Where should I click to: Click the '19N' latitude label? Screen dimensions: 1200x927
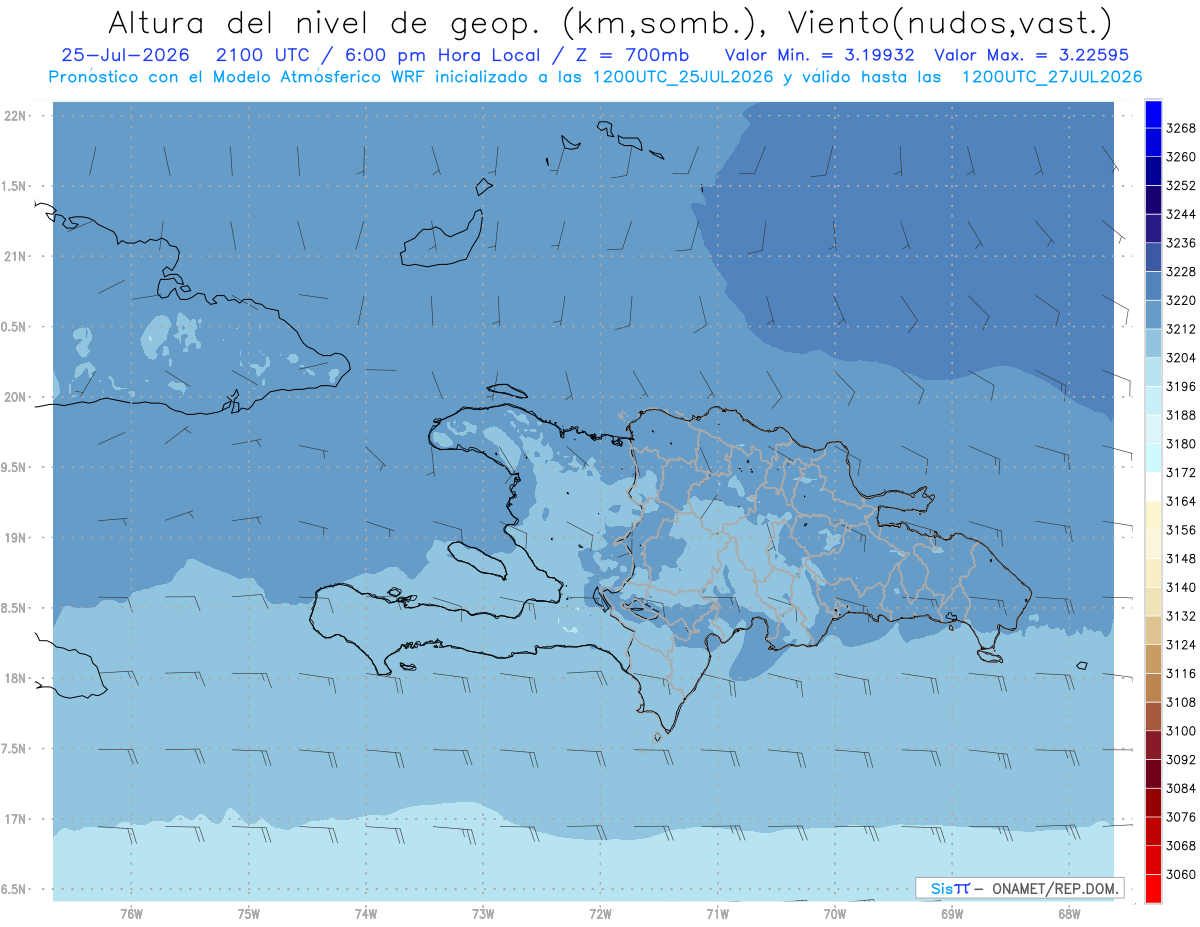17,537
